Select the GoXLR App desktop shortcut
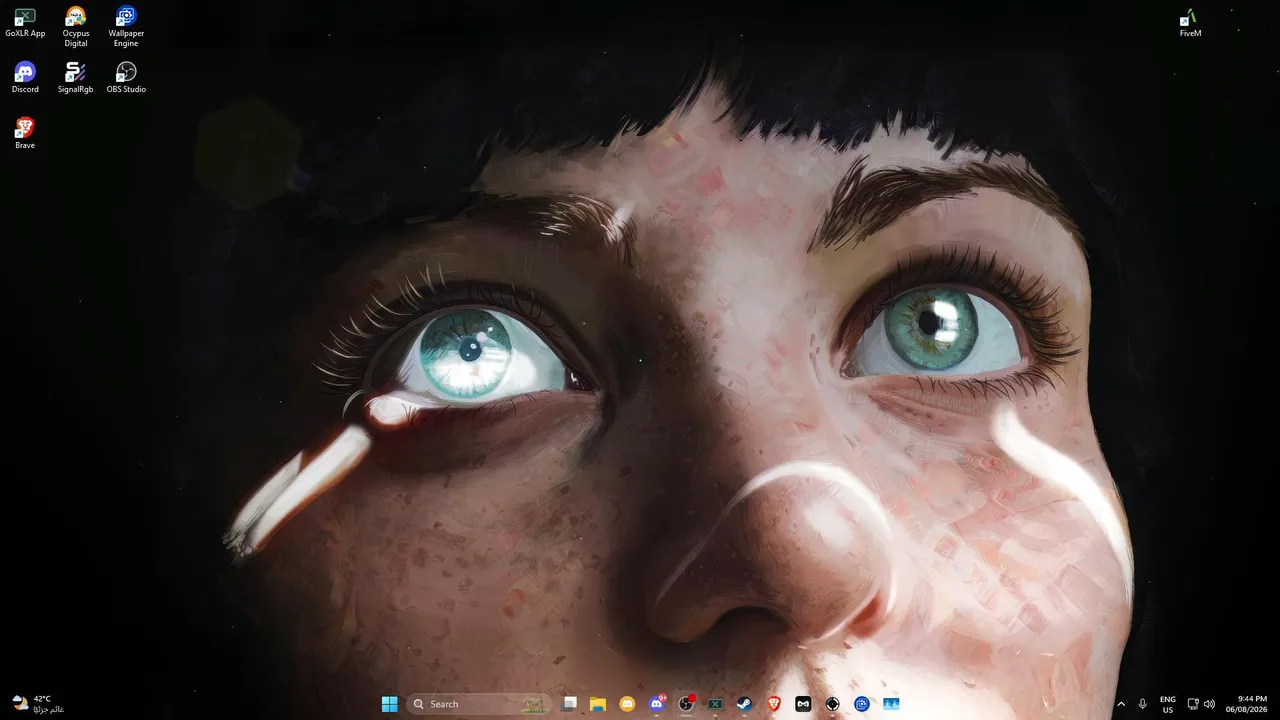 25,22
